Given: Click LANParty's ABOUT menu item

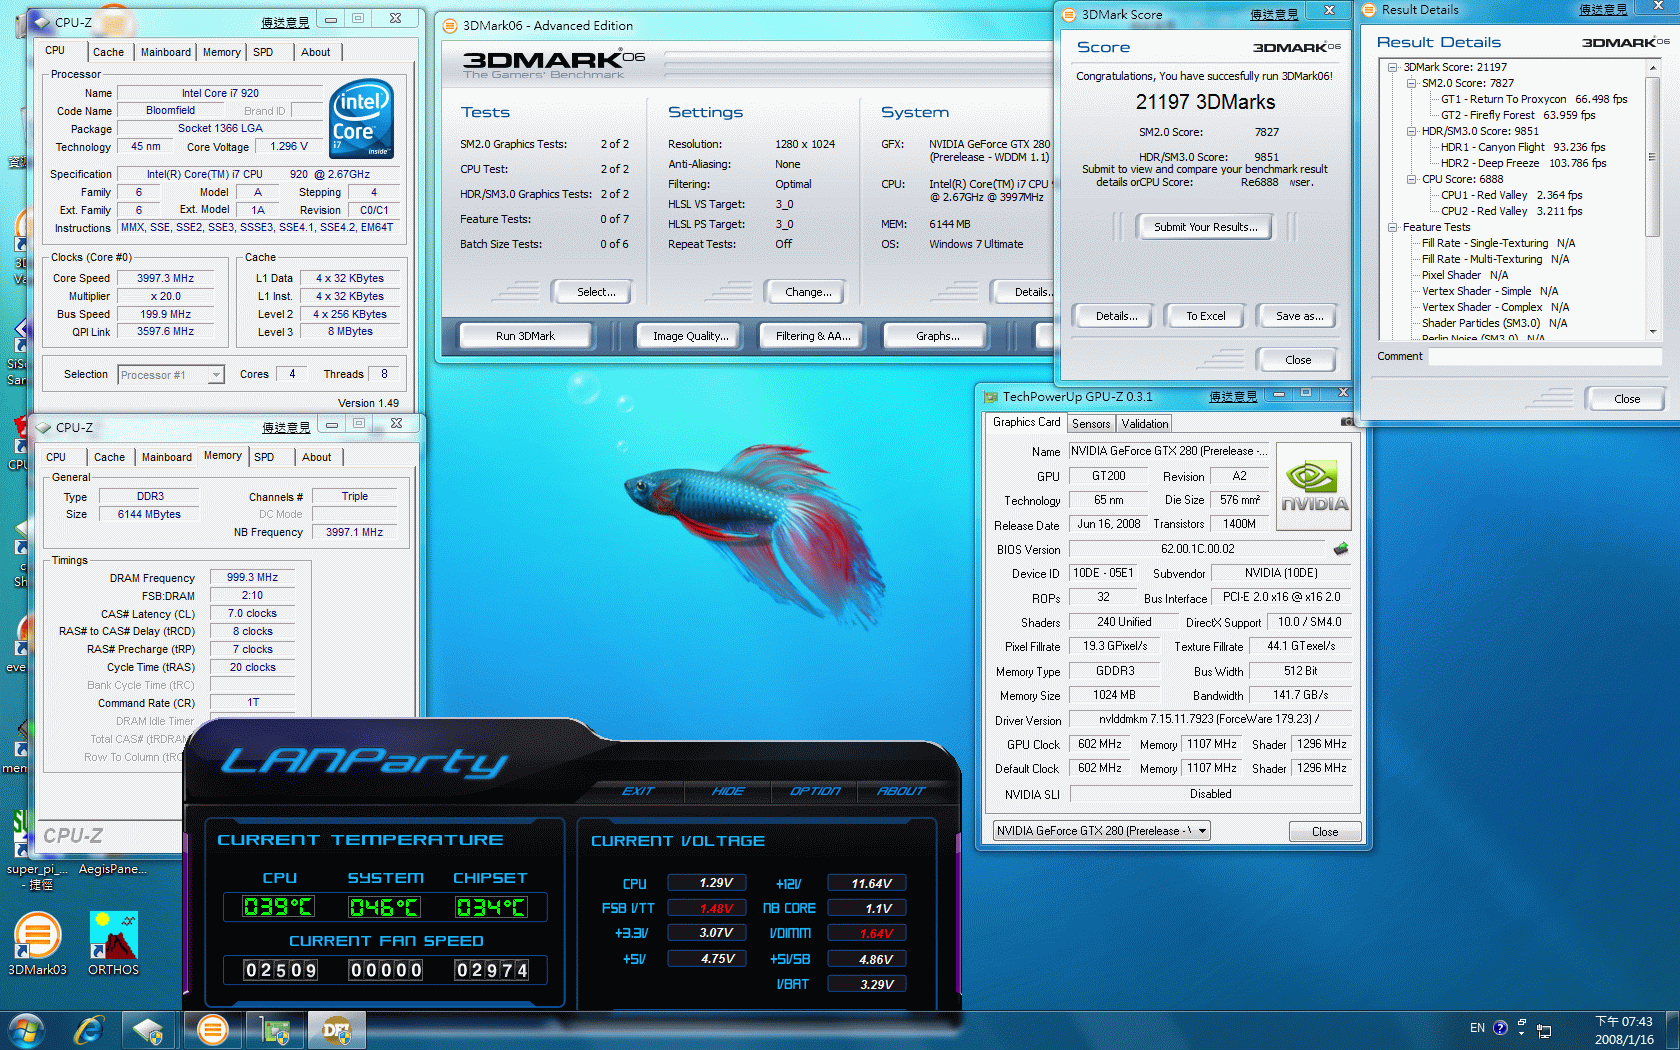Looking at the screenshot, I should pyautogui.click(x=901, y=791).
